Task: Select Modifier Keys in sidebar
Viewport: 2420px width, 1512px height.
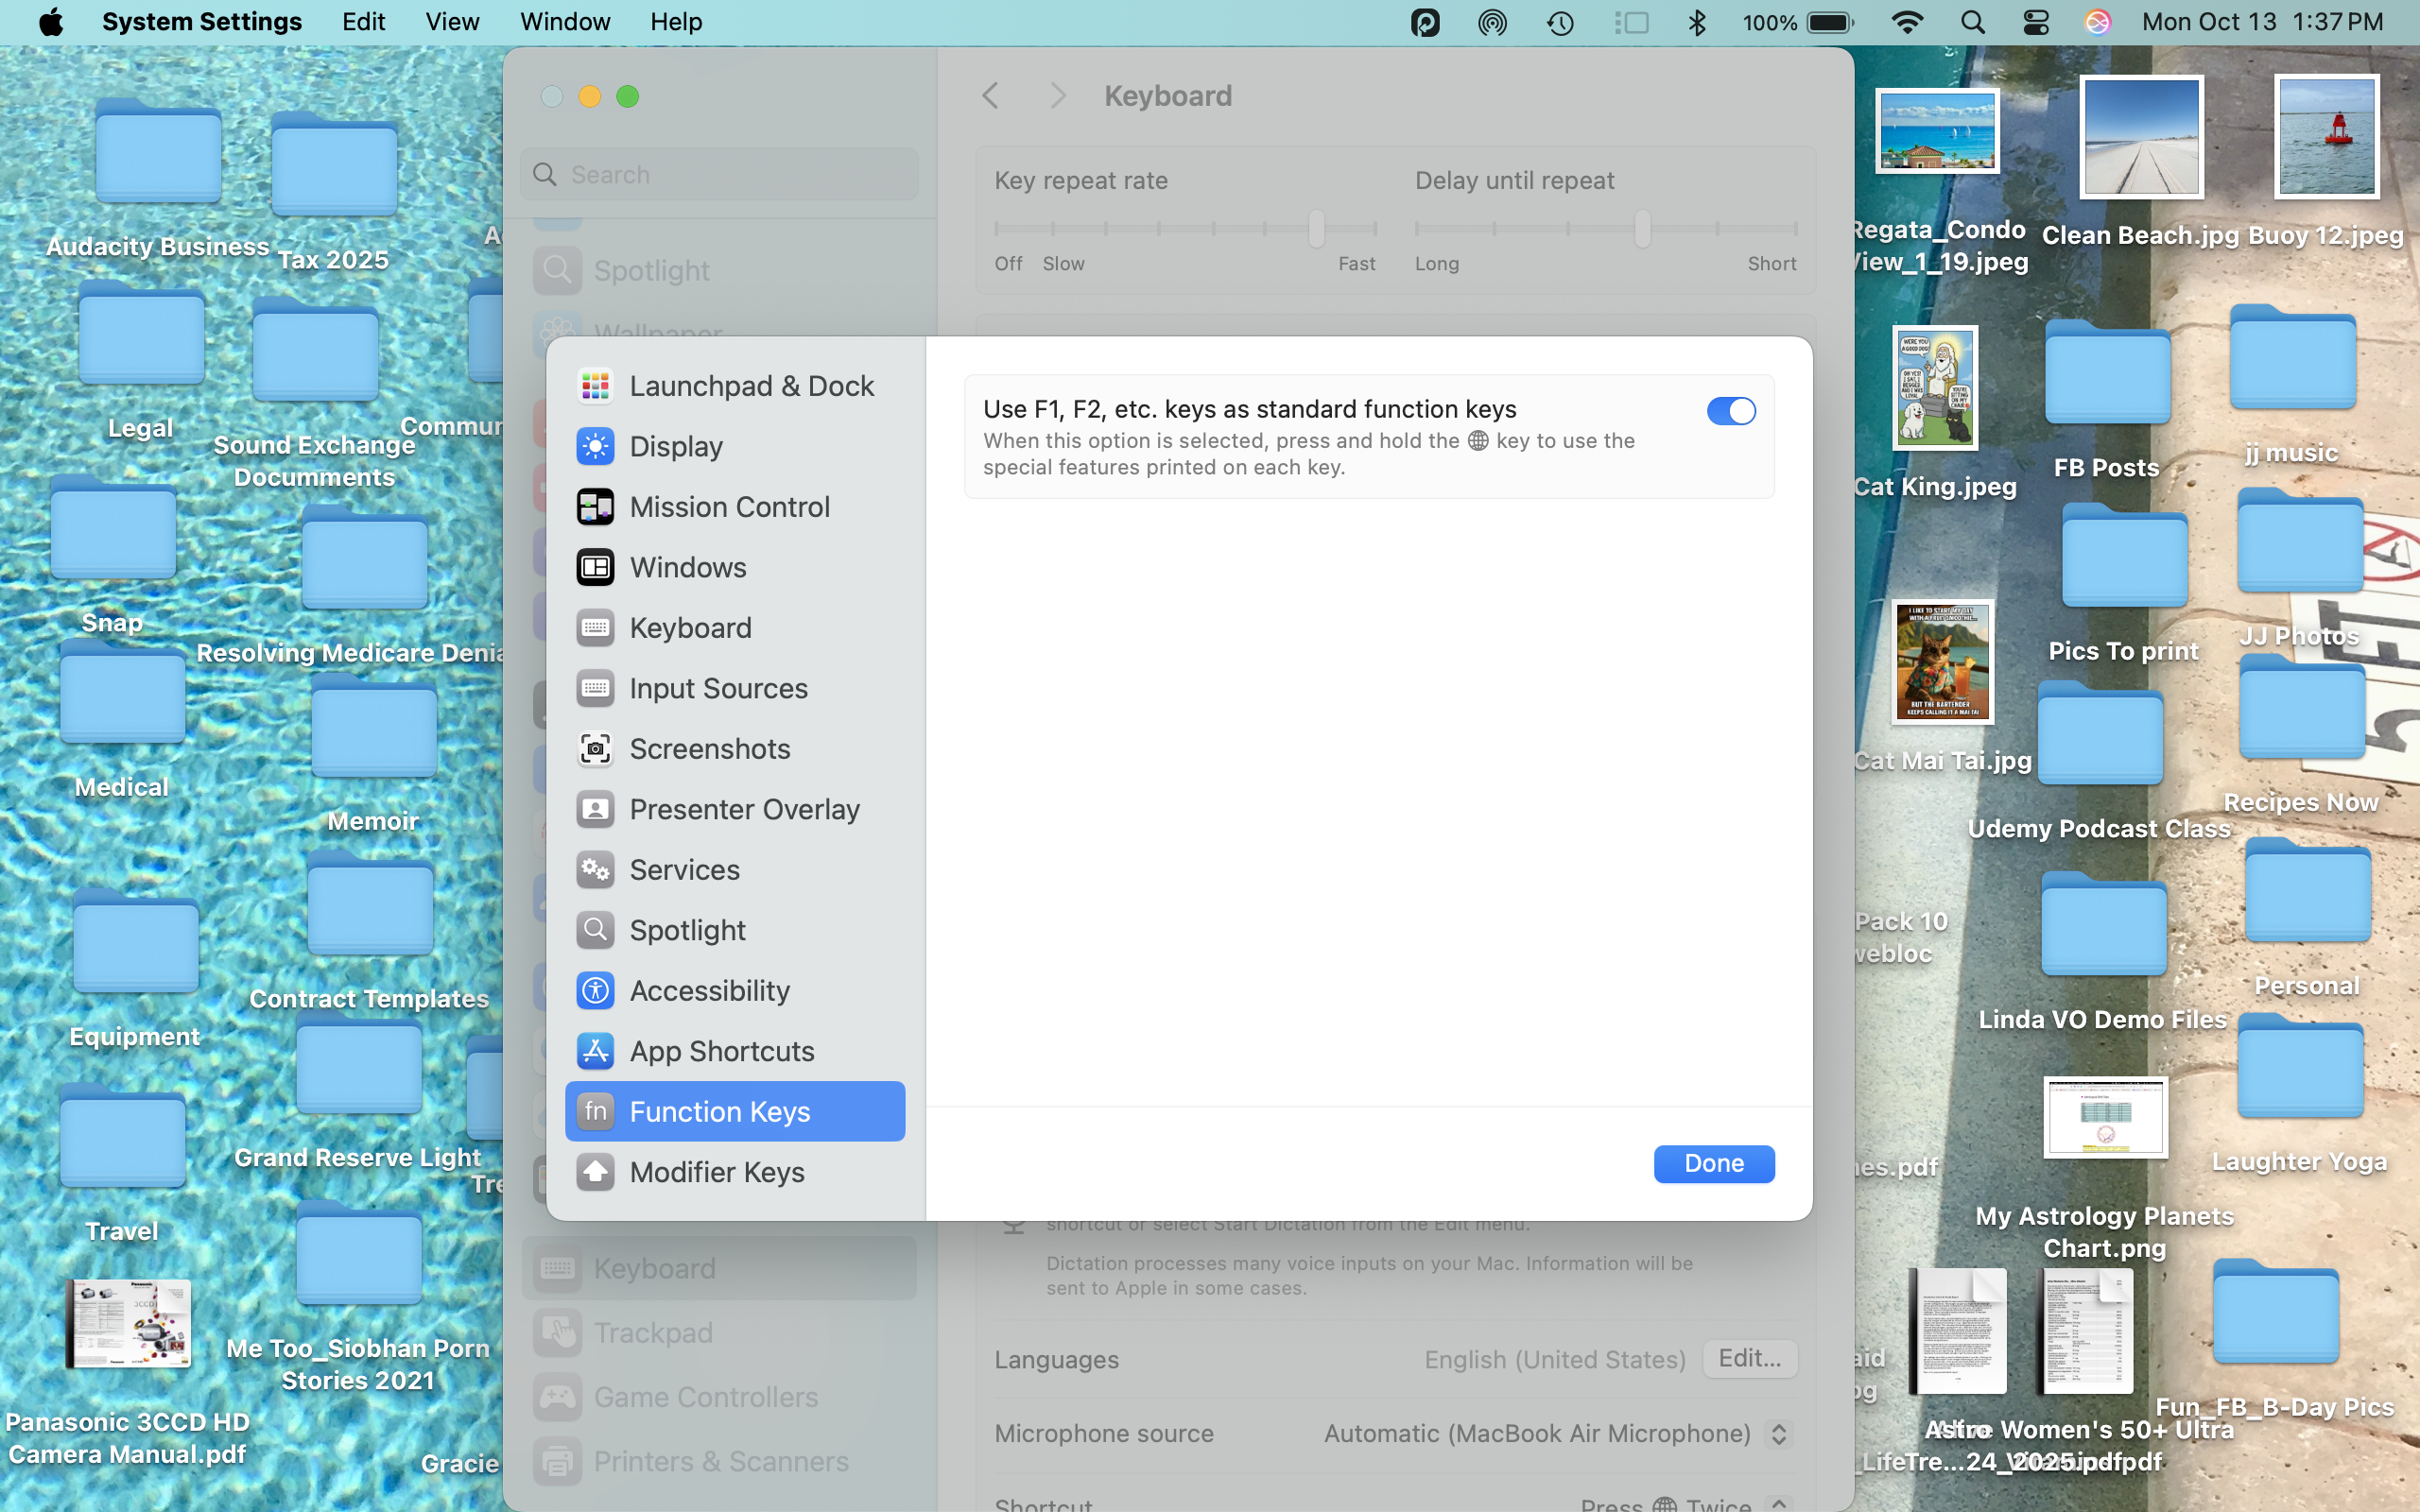Action: tap(716, 1172)
